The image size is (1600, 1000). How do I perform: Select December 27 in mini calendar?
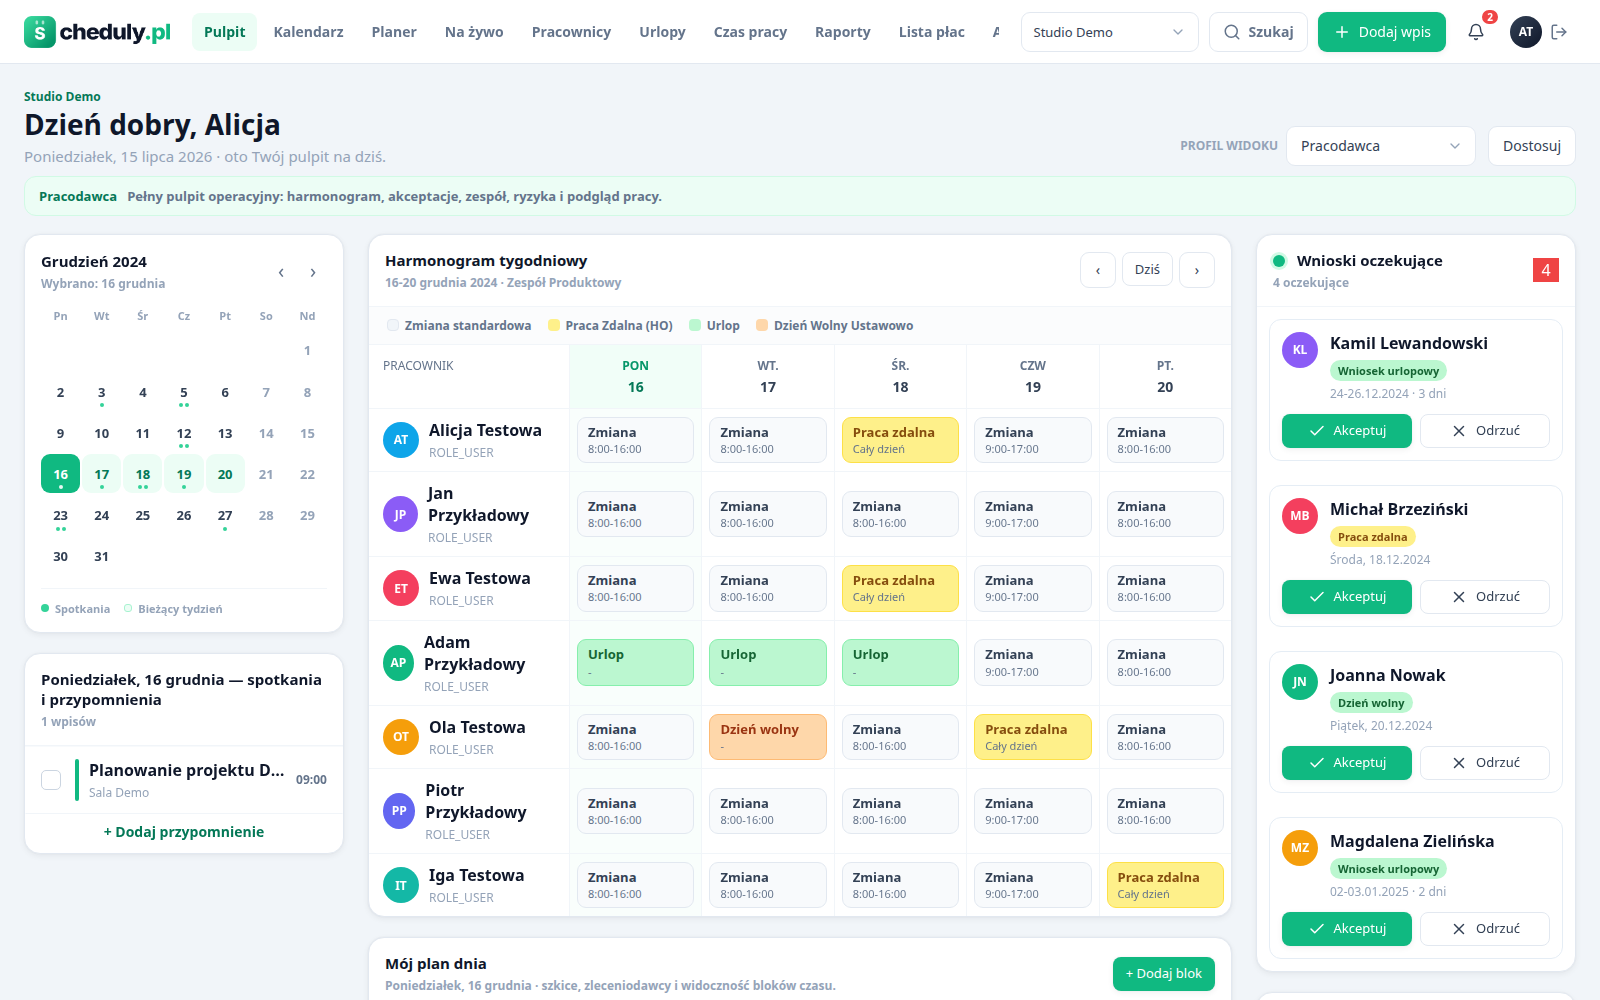point(225,516)
